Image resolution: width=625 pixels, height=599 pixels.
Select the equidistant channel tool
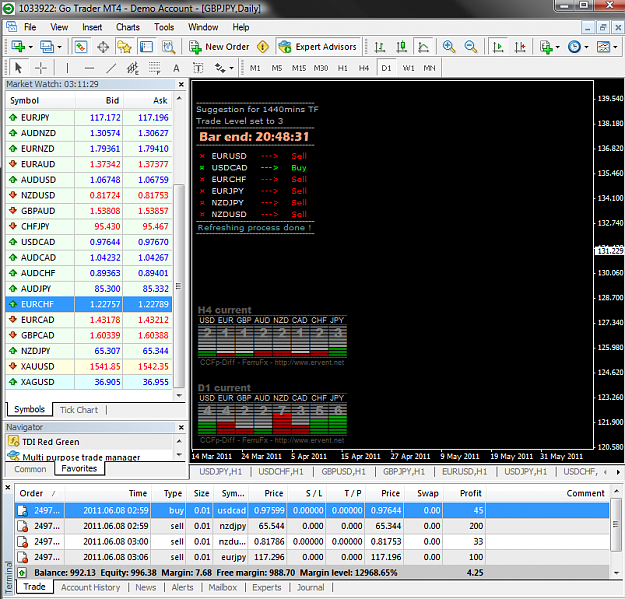[x=133, y=68]
